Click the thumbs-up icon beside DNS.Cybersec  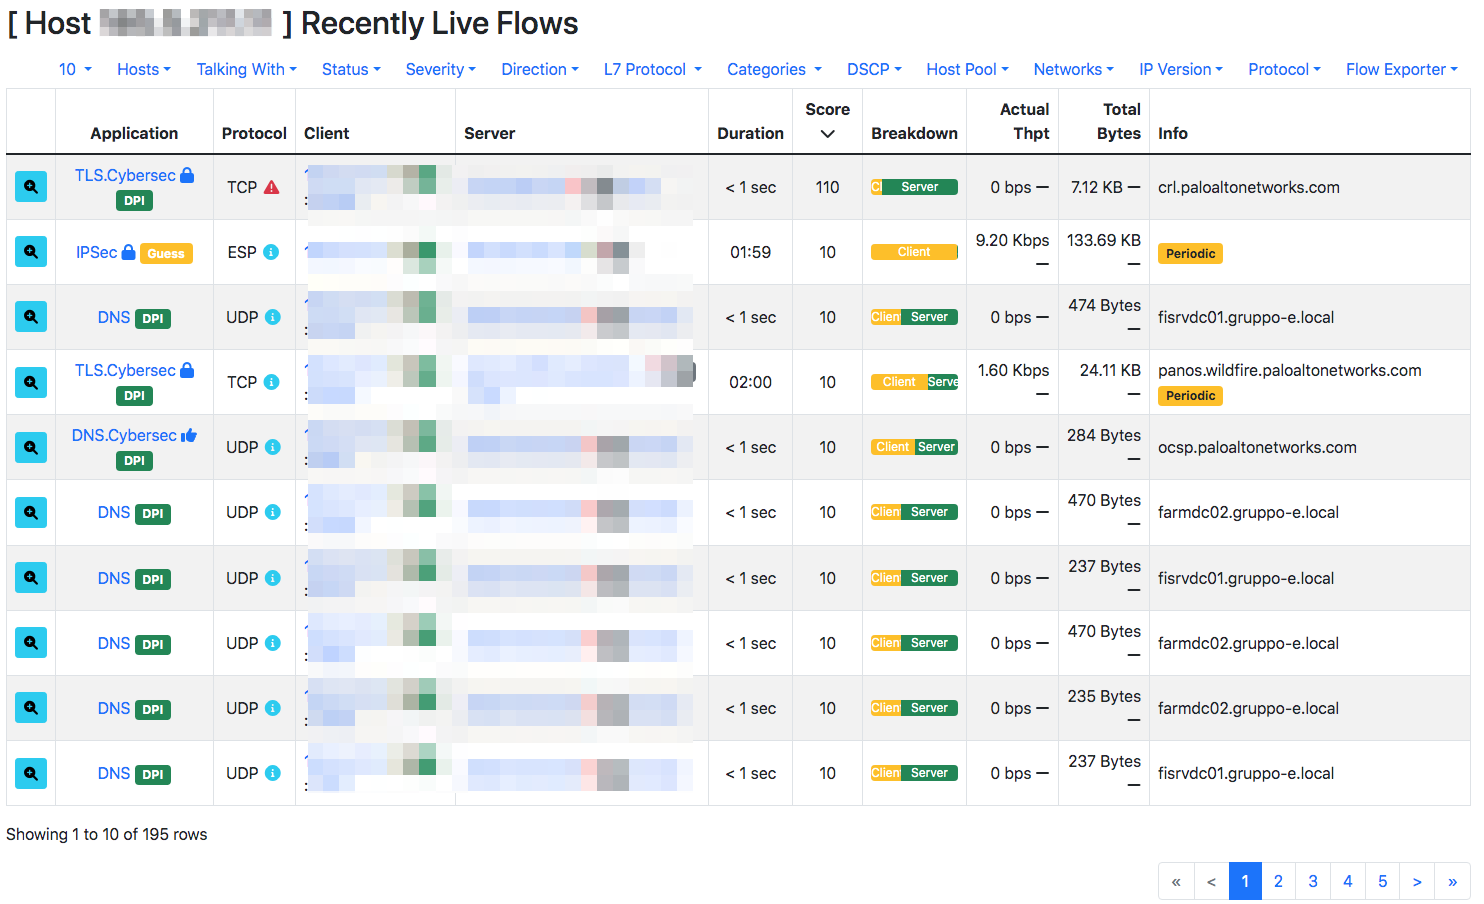point(190,433)
